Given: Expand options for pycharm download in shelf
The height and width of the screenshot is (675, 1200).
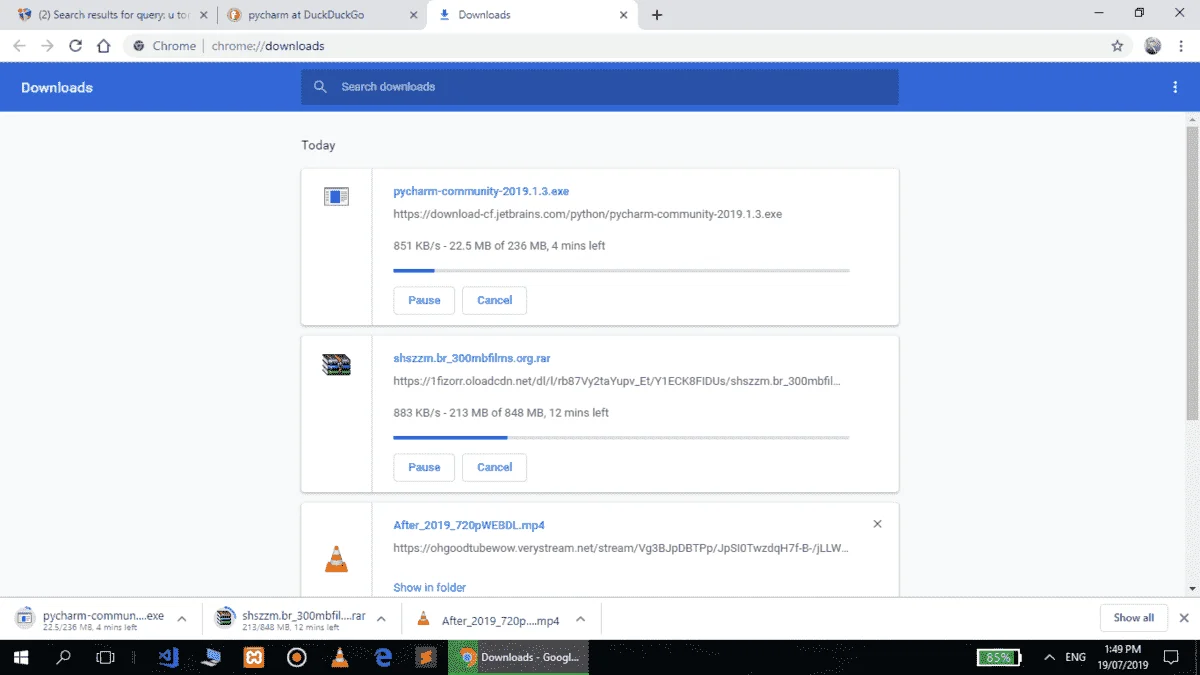Looking at the screenshot, I should coord(182,619).
